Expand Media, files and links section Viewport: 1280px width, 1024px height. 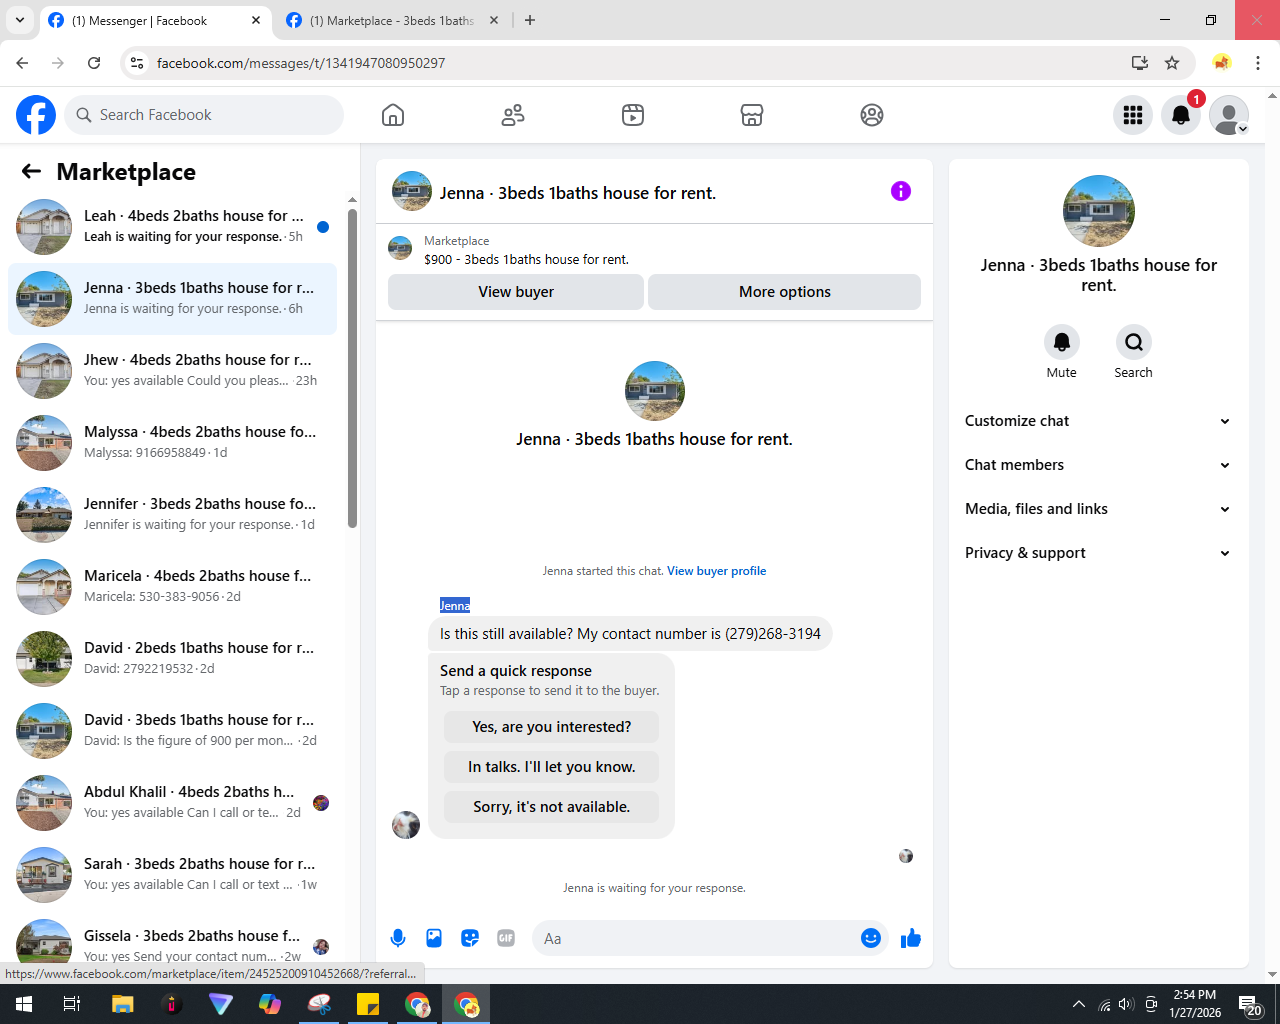1098,509
